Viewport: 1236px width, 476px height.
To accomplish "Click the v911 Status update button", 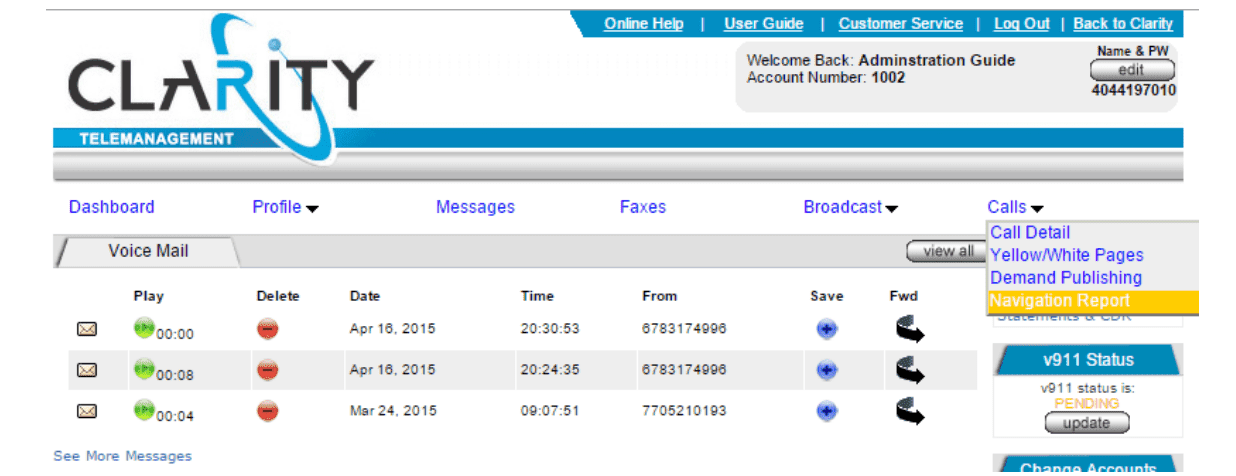I will (1086, 423).
